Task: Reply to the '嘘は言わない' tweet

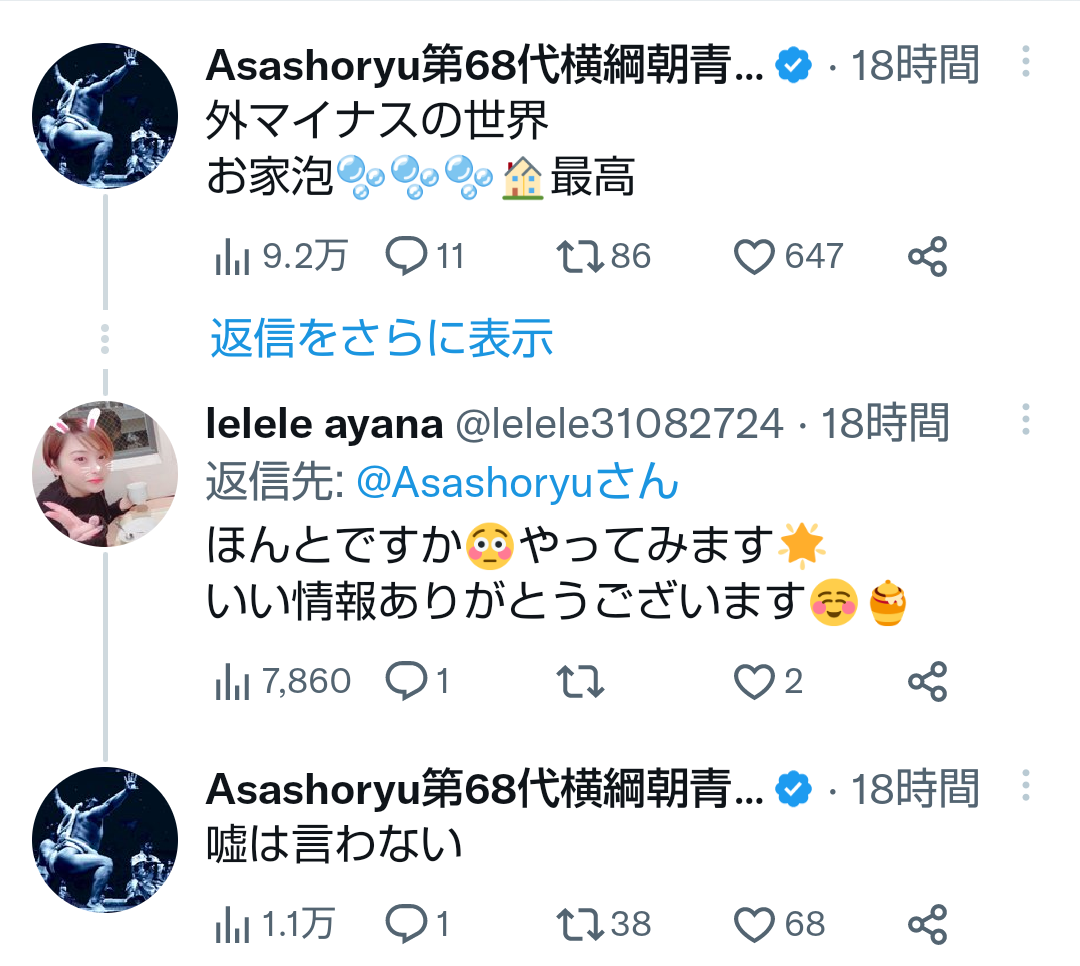Action: [406, 924]
